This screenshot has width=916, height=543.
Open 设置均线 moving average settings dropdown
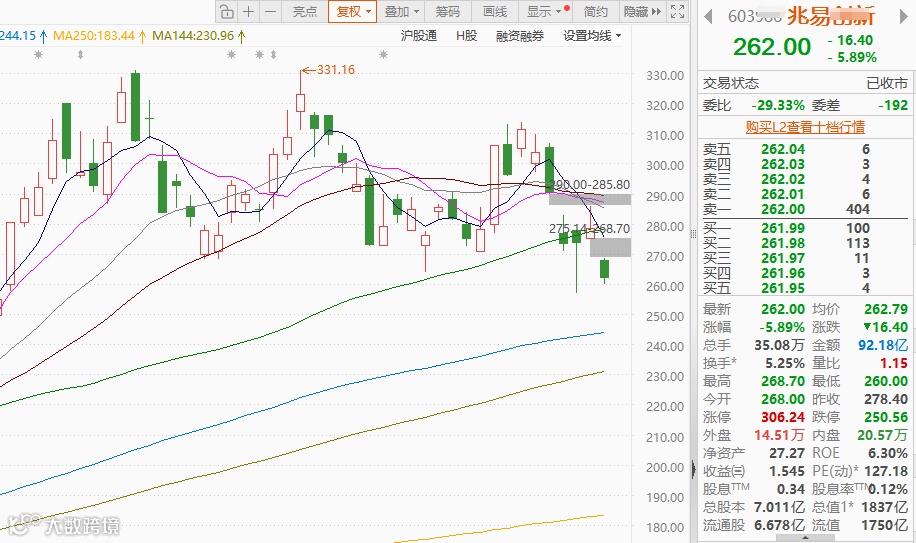(592, 36)
